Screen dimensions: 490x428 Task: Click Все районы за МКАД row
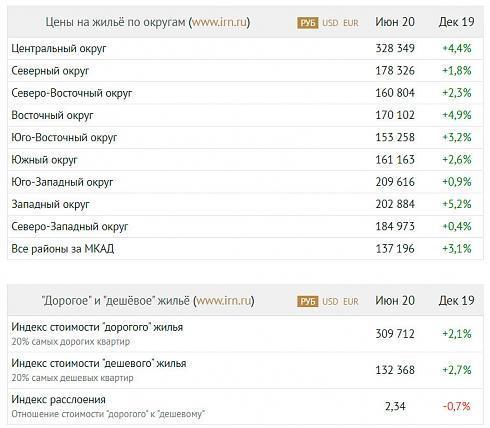coord(245,249)
